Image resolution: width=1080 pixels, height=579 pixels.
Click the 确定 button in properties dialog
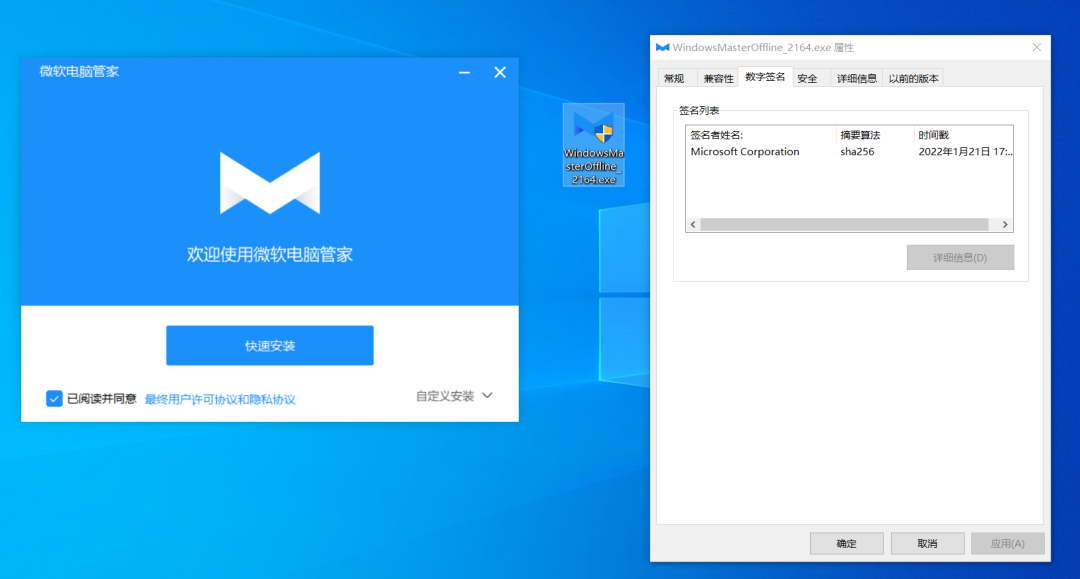tap(847, 543)
